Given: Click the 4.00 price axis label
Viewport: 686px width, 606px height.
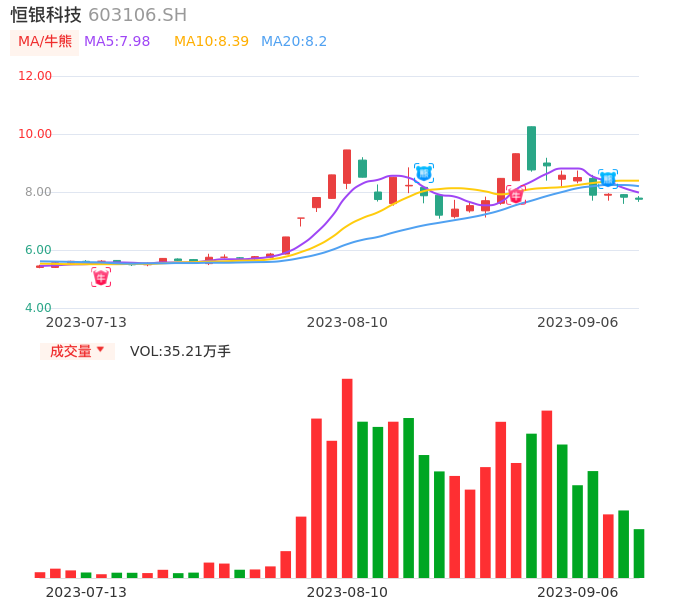Looking at the screenshot, I should [38, 308].
